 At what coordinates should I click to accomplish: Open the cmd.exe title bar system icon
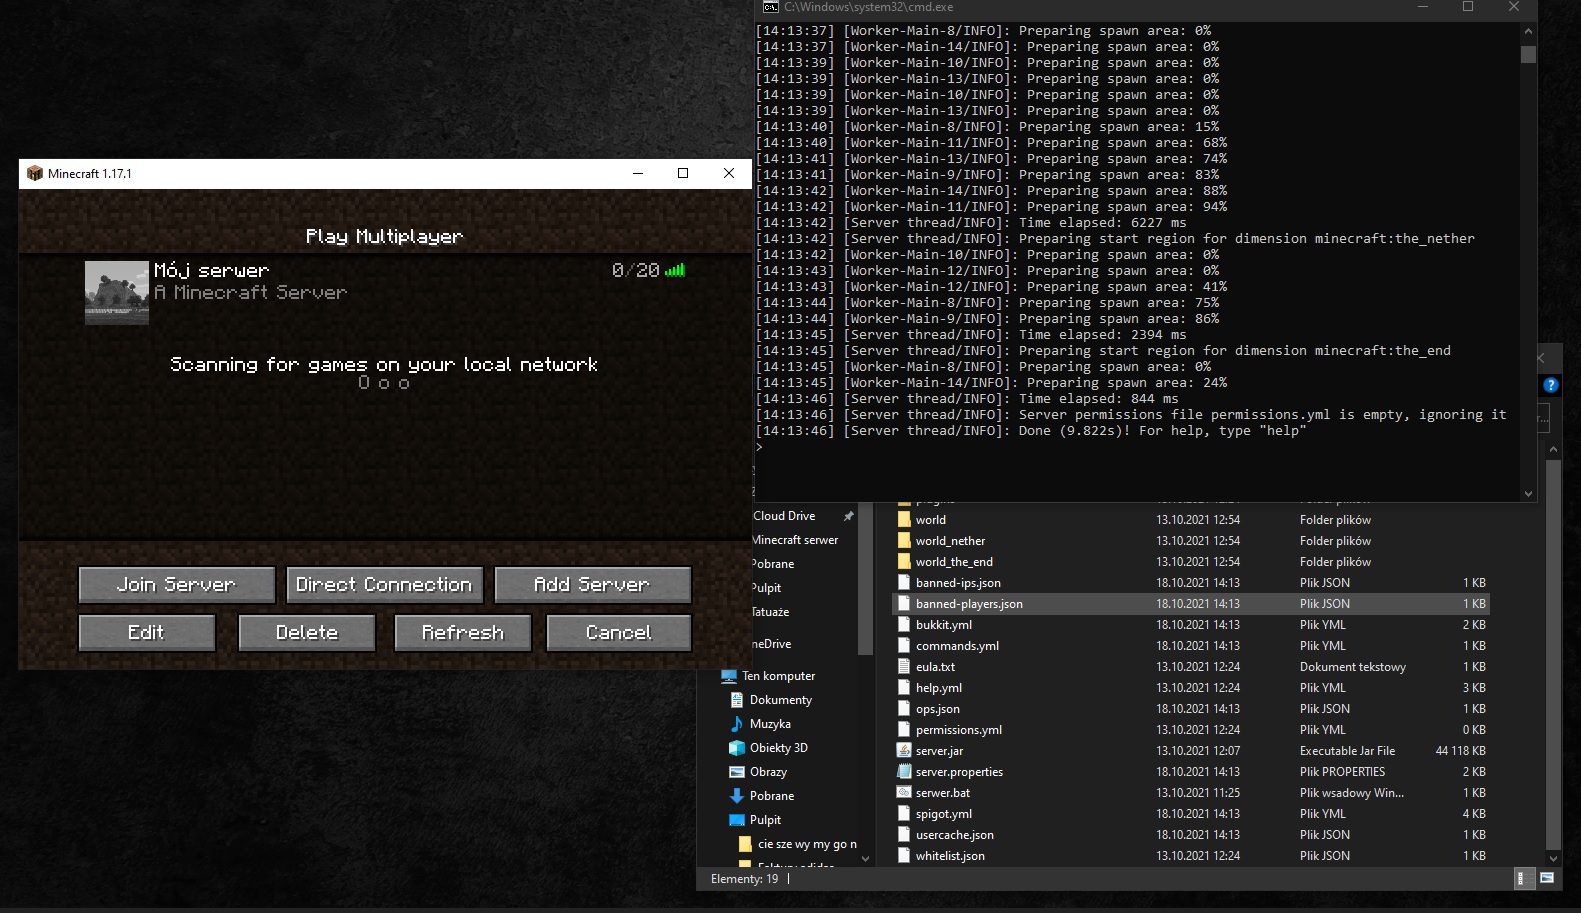[770, 7]
